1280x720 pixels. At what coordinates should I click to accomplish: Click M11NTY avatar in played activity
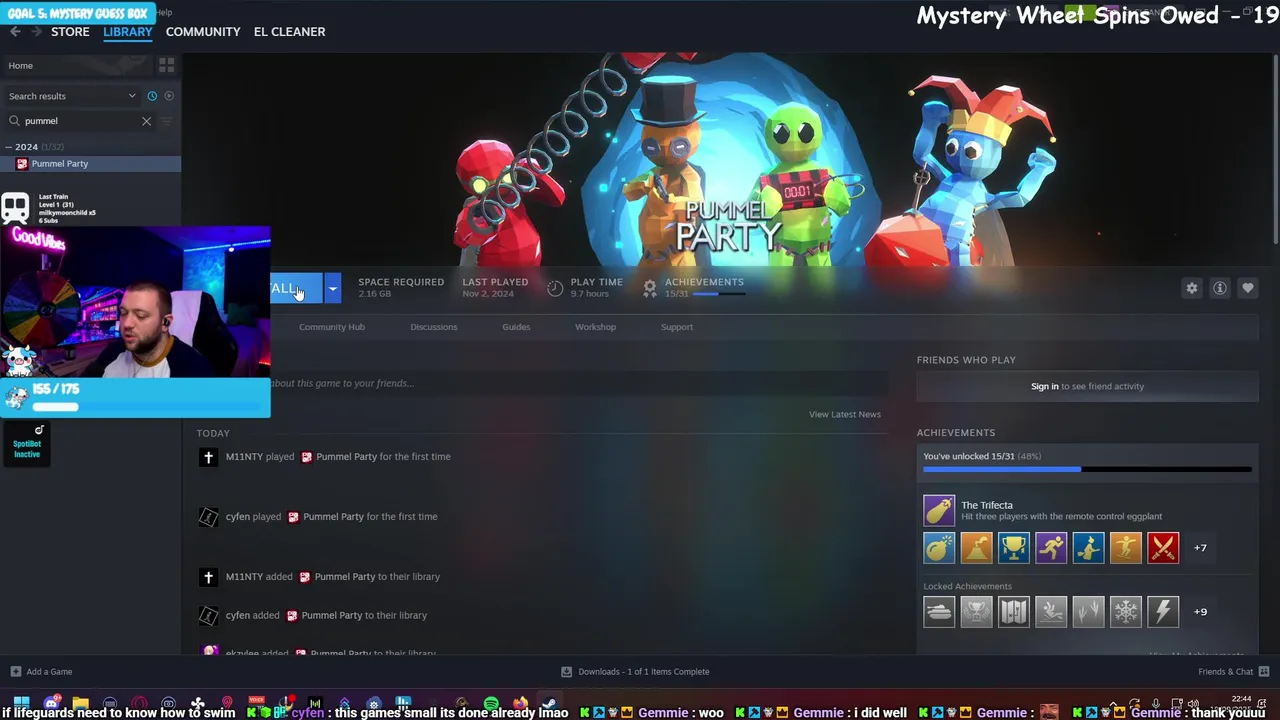click(208, 457)
